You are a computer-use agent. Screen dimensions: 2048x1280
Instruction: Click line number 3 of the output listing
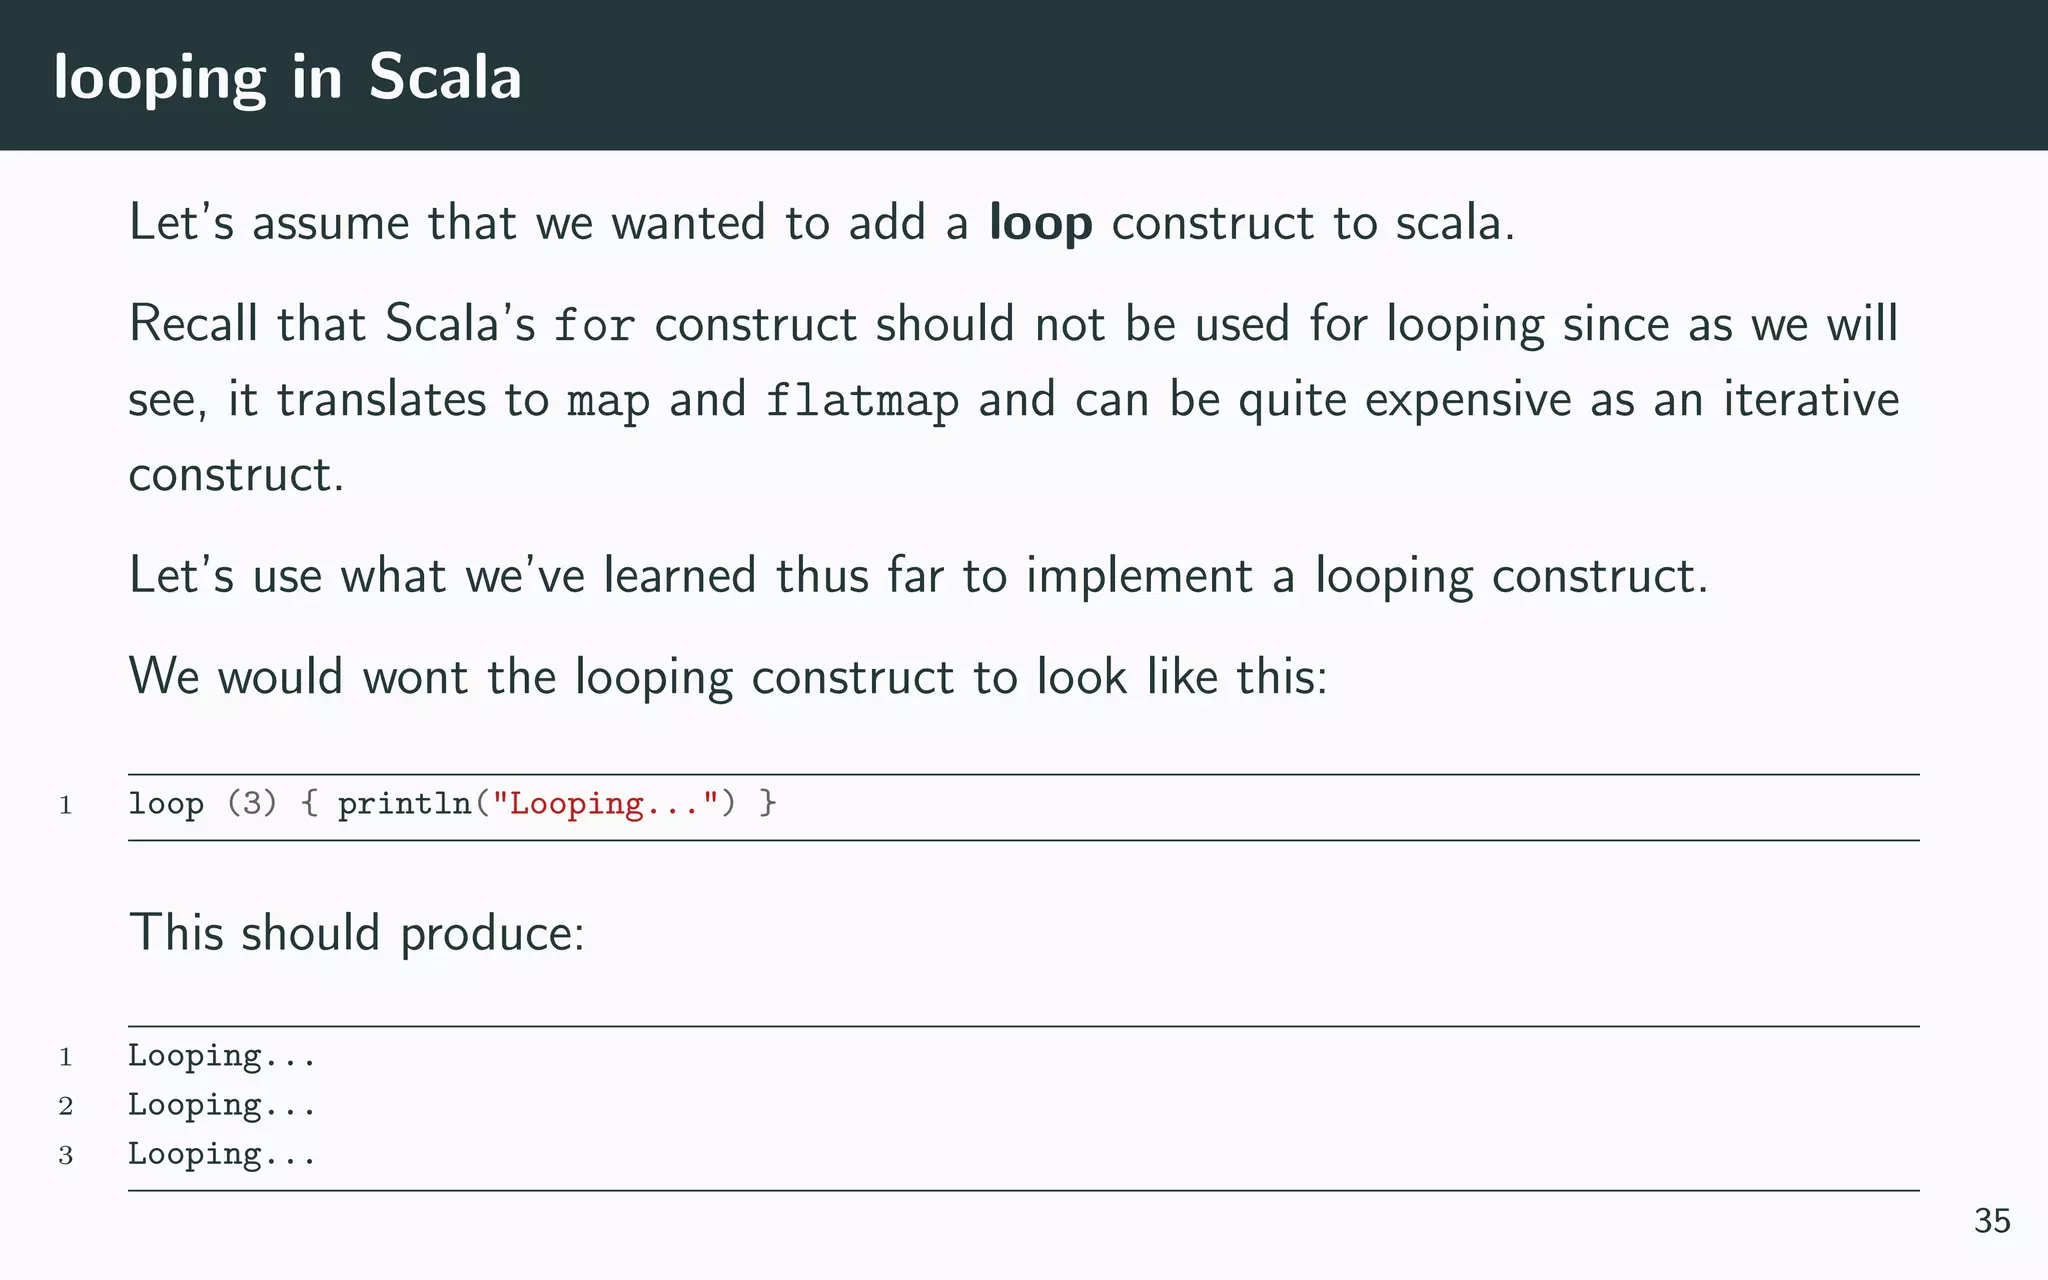pos(66,1156)
